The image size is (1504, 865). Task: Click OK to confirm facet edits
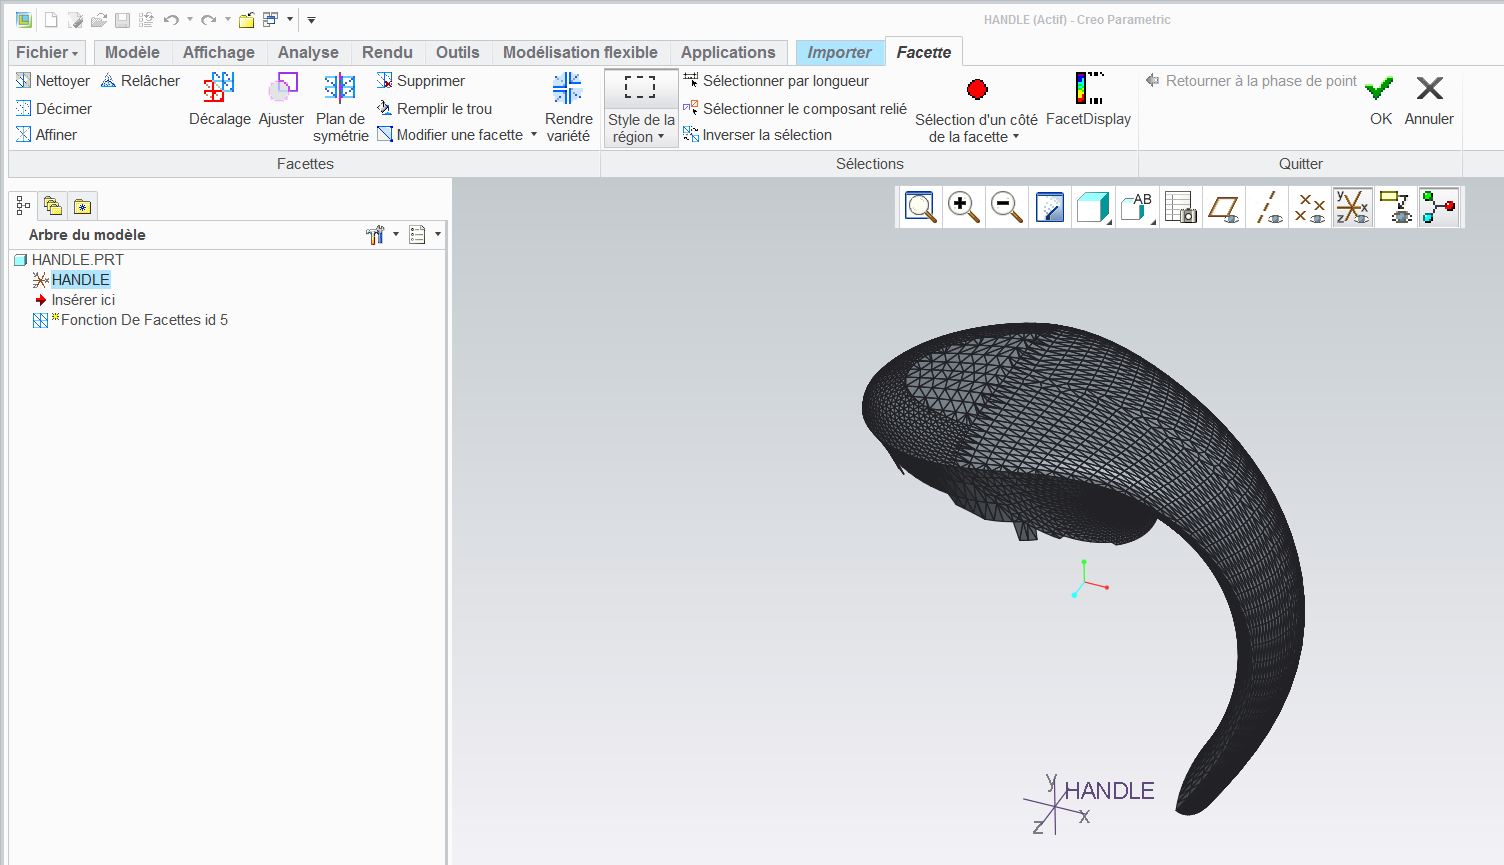click(x=1380, y=98)
